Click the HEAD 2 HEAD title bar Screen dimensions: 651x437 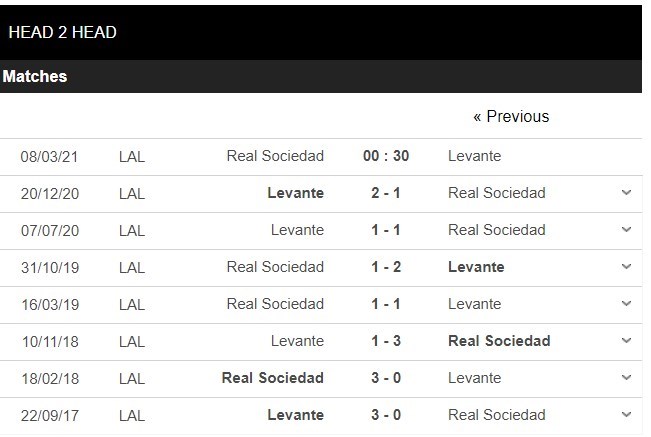click(62, 32)
